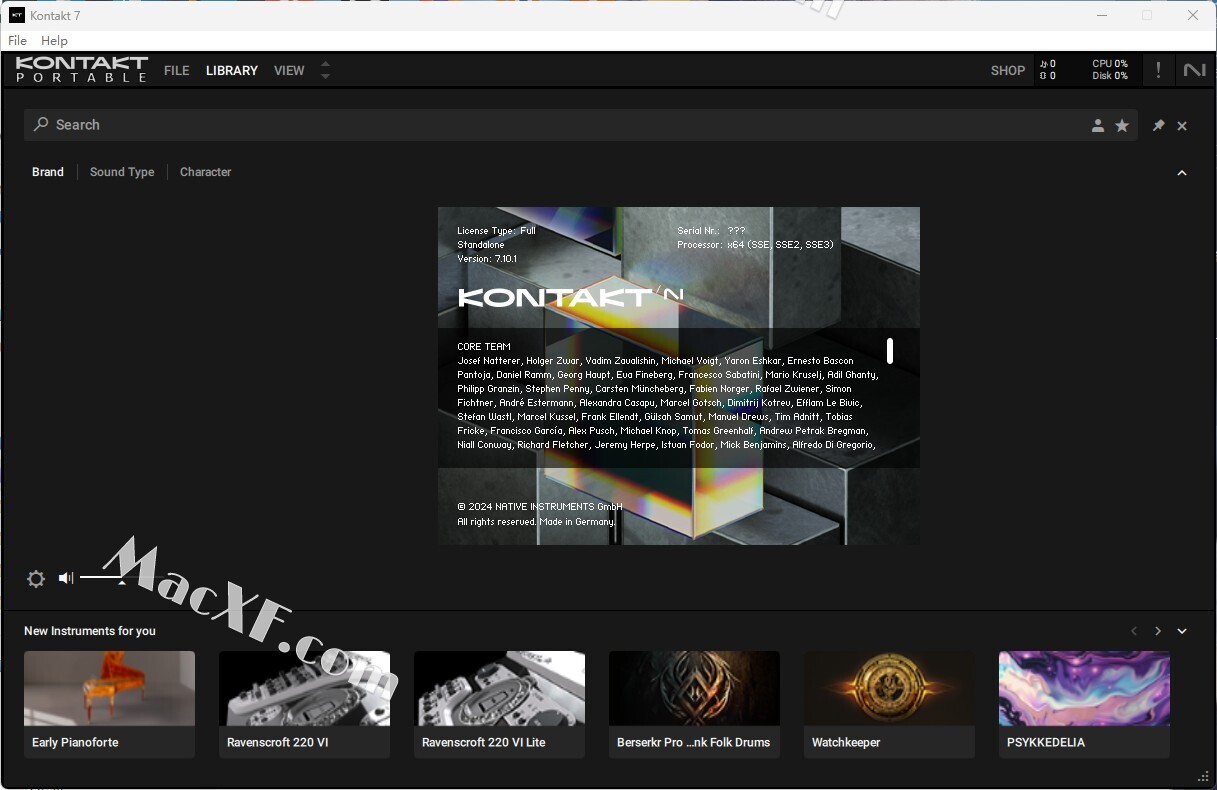Screen dimensions: 1217x790
Task: Open the Help menu
Action: pyautogui.click(x=54, y=41)
